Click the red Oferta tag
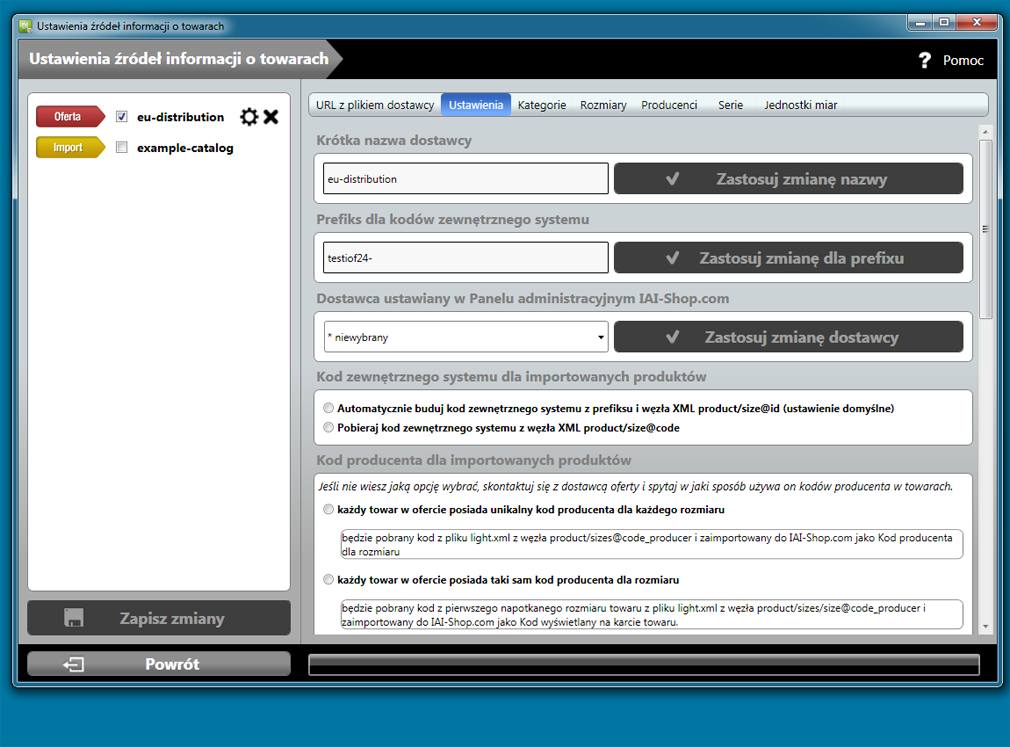The width and height of the screenshot is (1010, 747). (x=70, y=117)
